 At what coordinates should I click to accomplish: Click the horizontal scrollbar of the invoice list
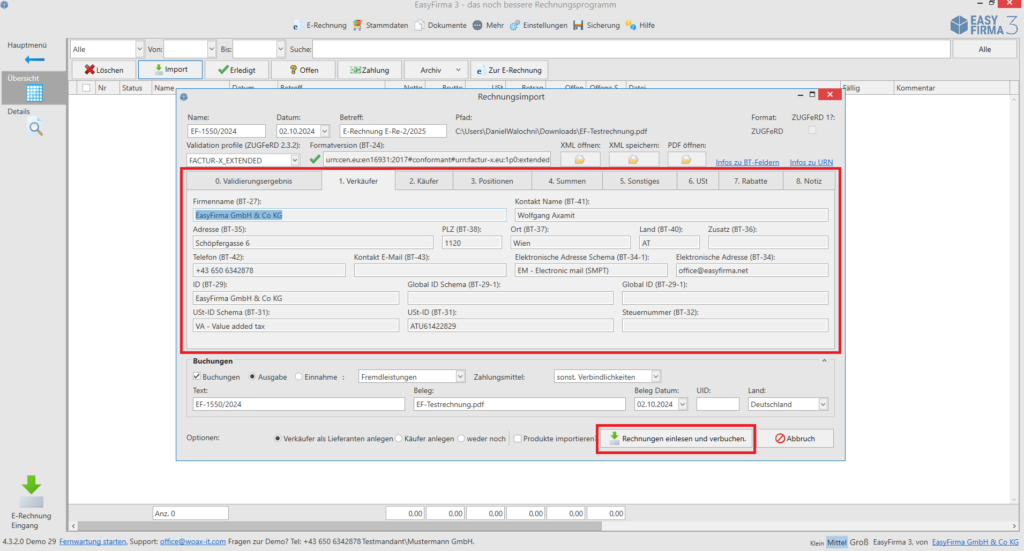click(340, 526)
